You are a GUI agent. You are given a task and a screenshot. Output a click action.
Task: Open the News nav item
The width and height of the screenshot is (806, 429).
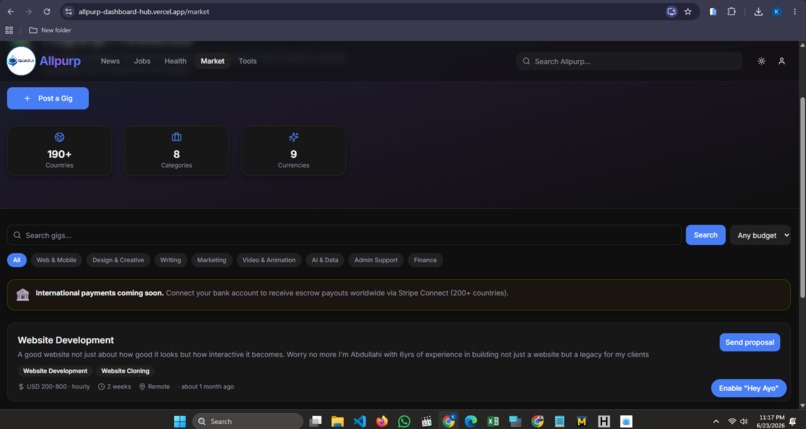click(110, 61)
